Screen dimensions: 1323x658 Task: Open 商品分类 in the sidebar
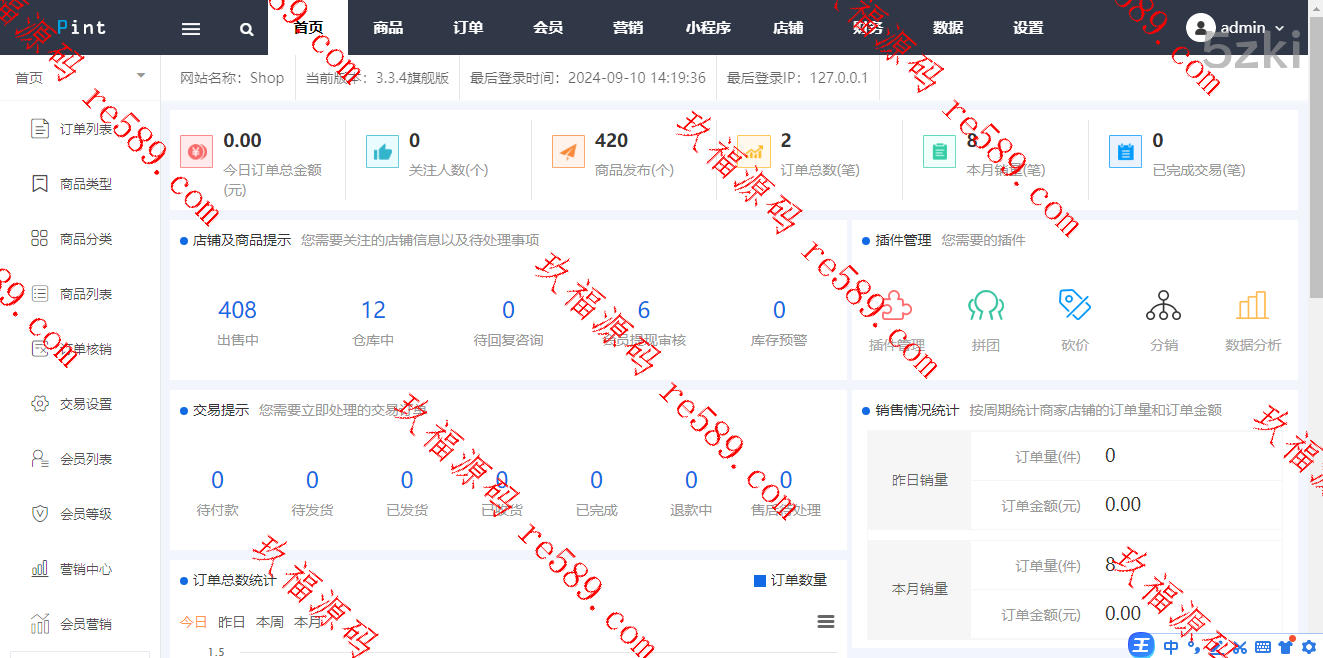pyautogui.click(x=85, y=239)
